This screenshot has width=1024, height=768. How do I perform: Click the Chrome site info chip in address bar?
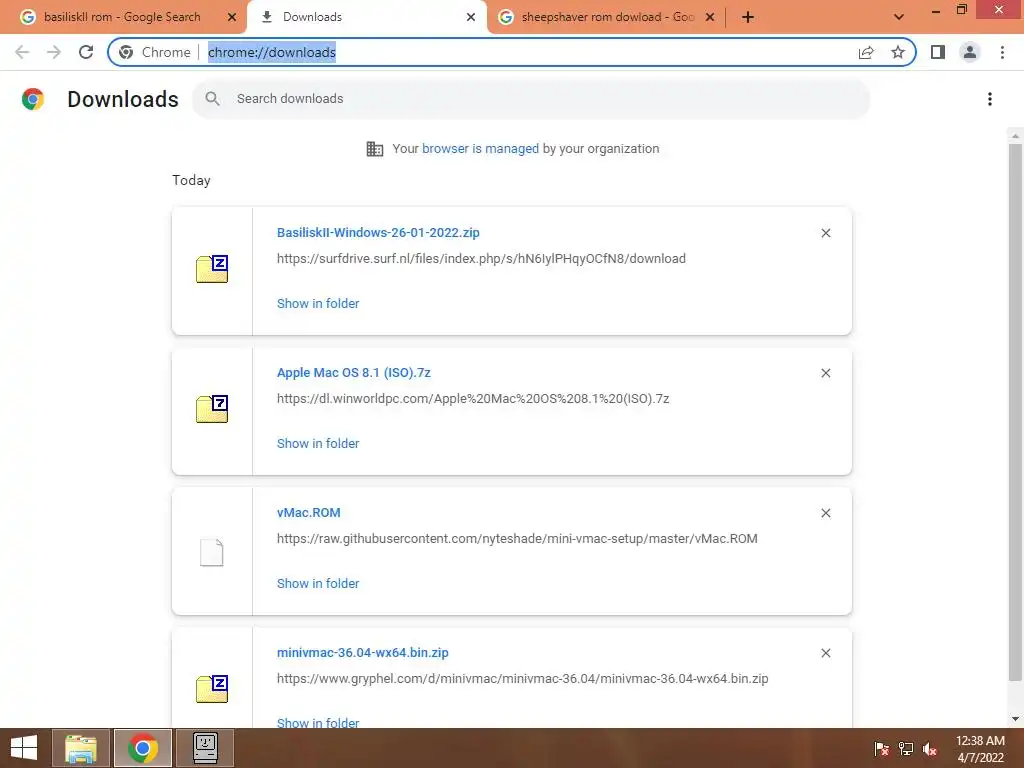coord(155,52)
